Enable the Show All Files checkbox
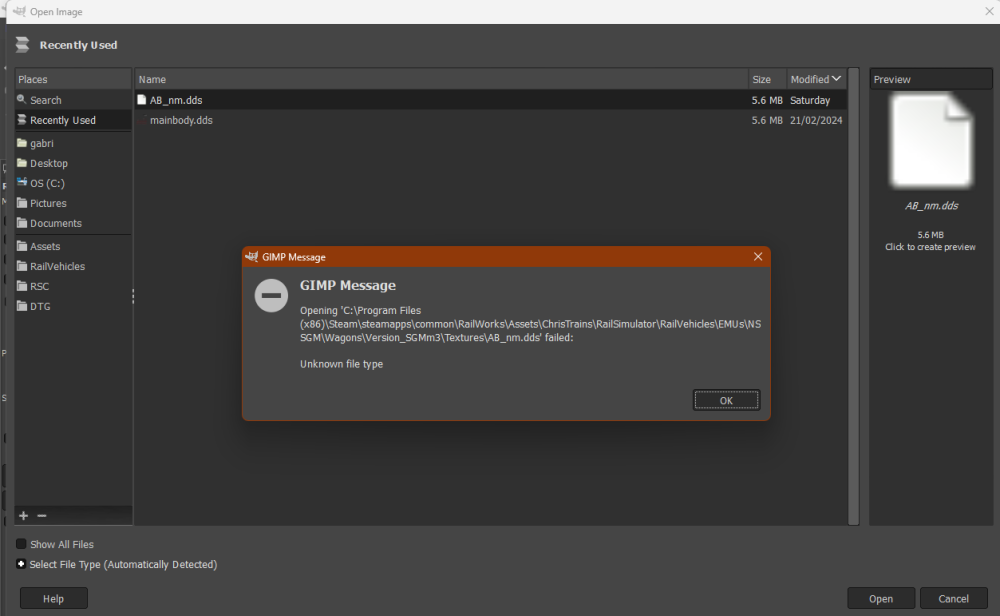This screenshot has width=1000, height=616. (21, 544)
